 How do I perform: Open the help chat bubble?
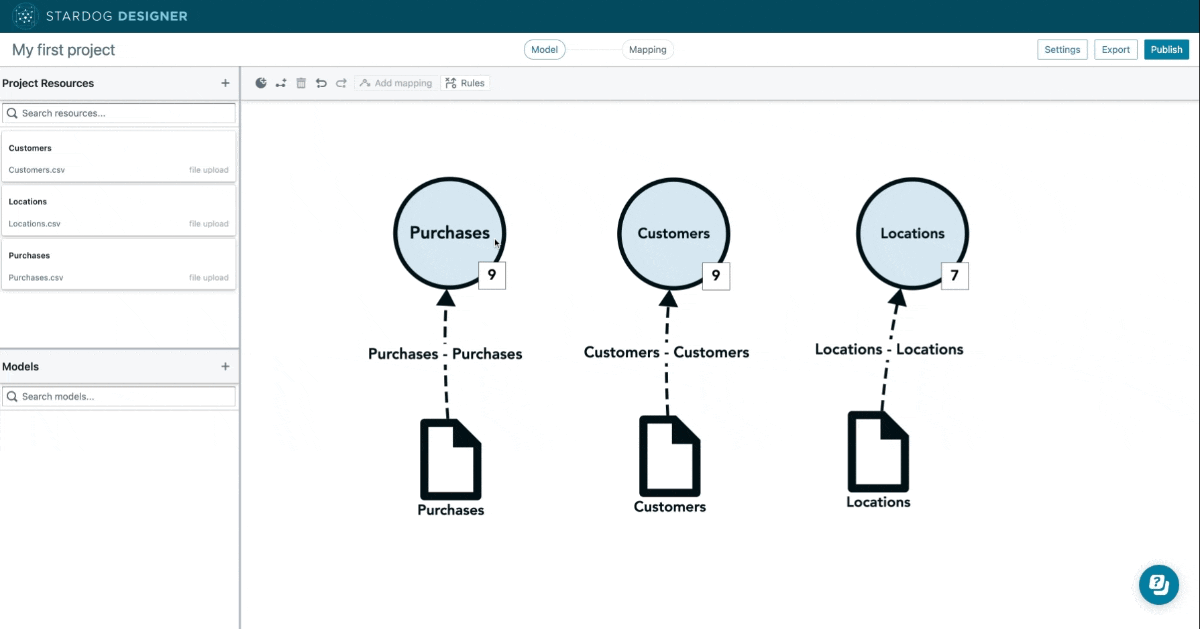point(1159,584)
